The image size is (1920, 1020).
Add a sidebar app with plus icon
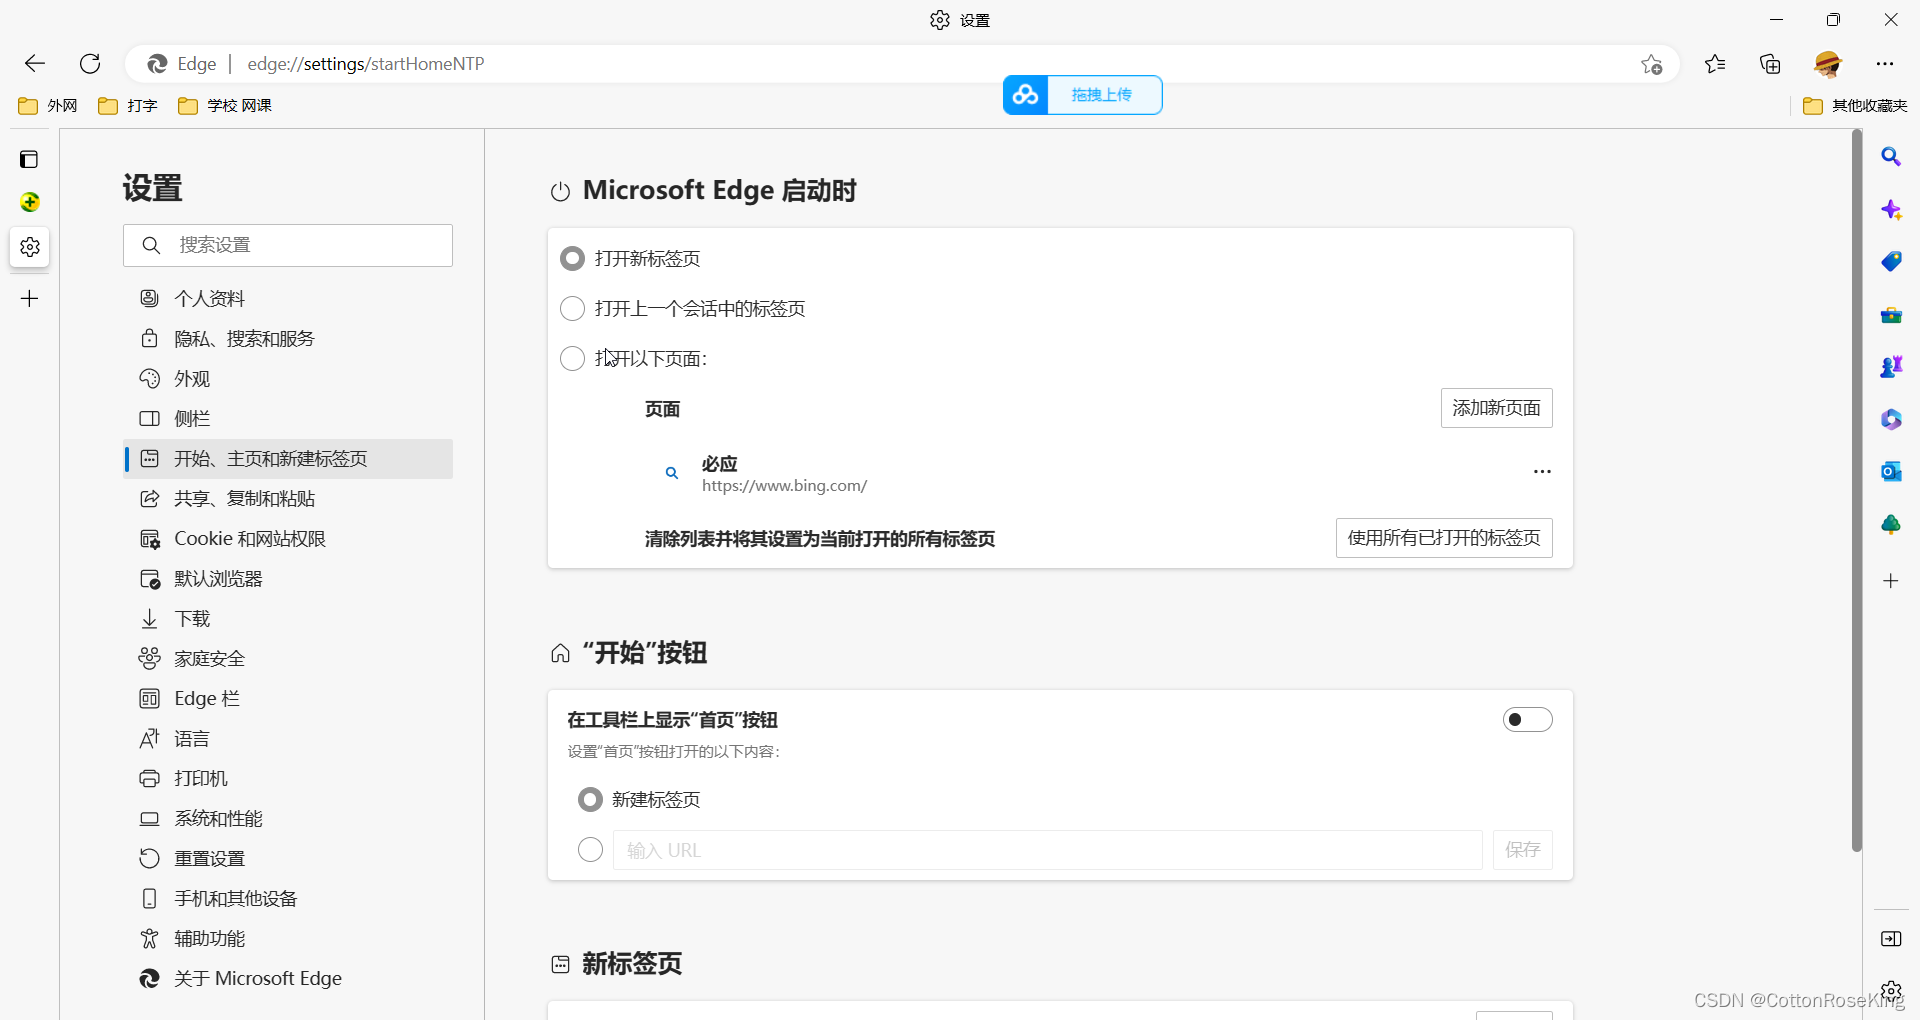pyautogui.click(x=1891, y=581)
